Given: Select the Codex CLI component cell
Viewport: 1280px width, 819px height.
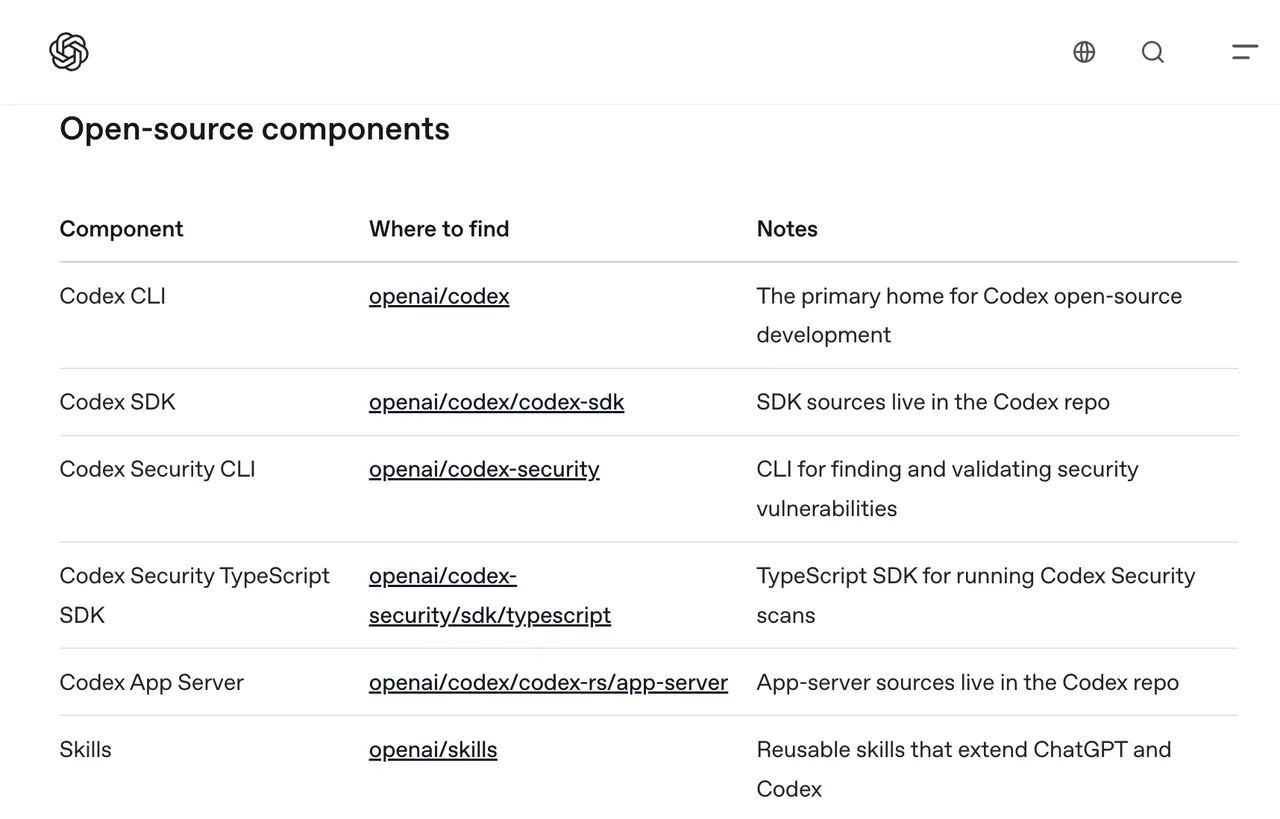Looking at the screenshot, I should coord(113,296).
